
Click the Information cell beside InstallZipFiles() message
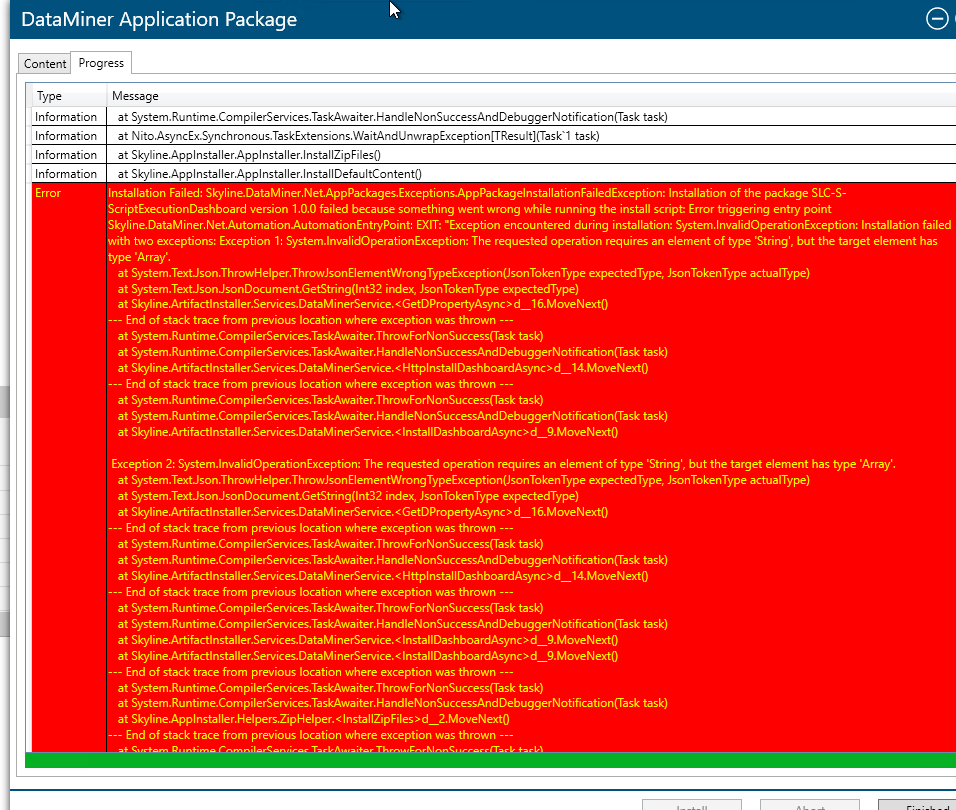(69, 155)
